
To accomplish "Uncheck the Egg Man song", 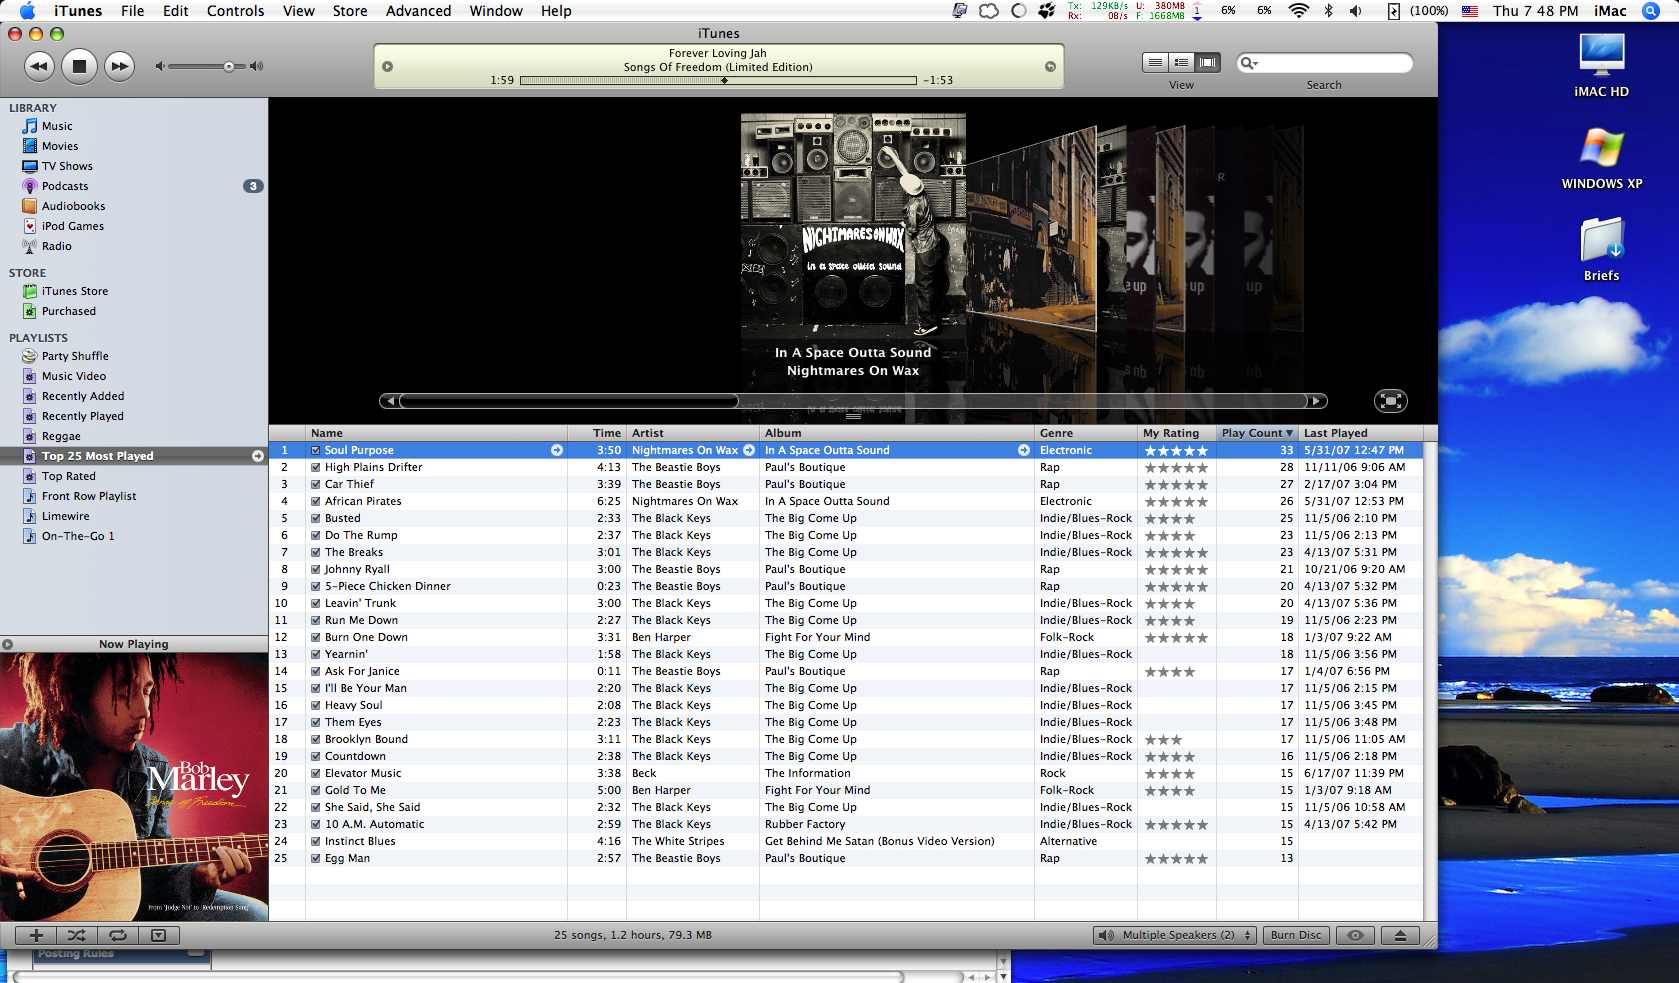I will (x=315, y=858).
